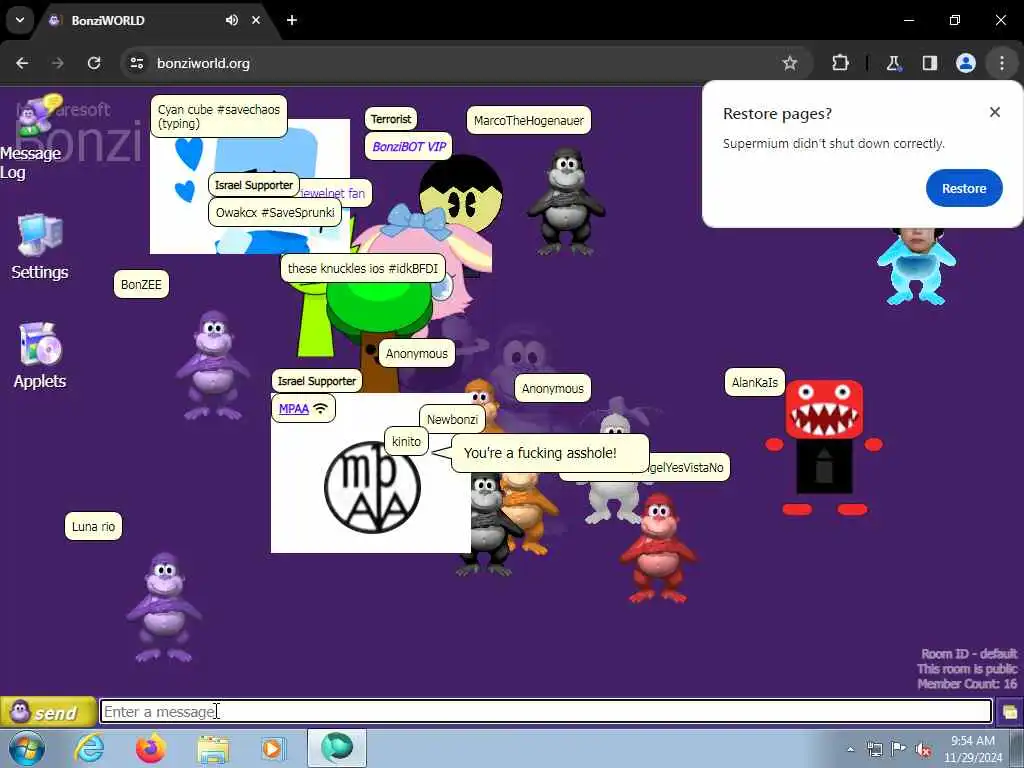Open the Action Center flag icon
Image resolution: width=1024 pixels, height=768 pixels.
[899, 749]
